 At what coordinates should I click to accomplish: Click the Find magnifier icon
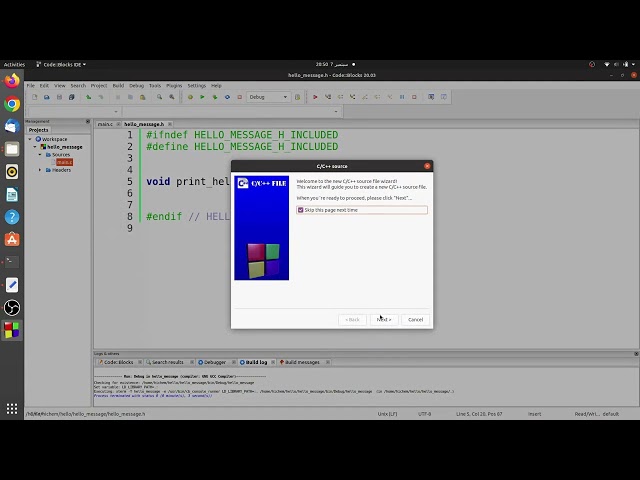pos(159,97)
